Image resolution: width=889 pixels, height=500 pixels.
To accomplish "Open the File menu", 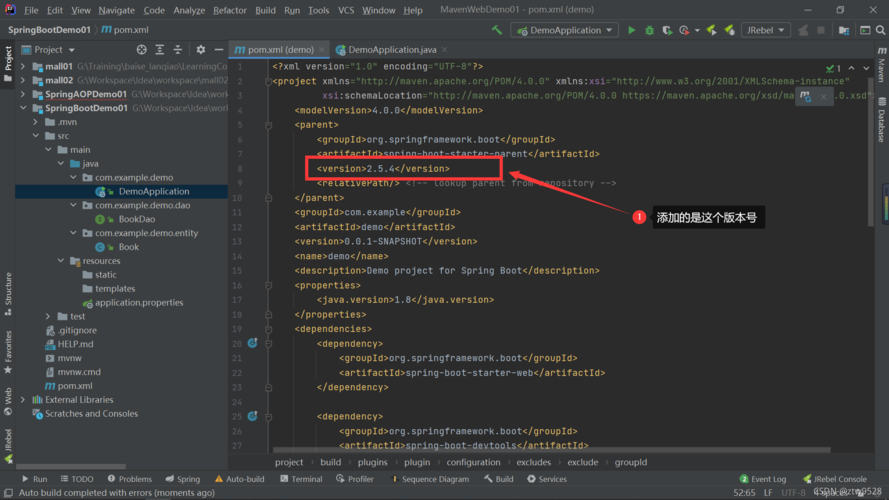I will [31, 10].
